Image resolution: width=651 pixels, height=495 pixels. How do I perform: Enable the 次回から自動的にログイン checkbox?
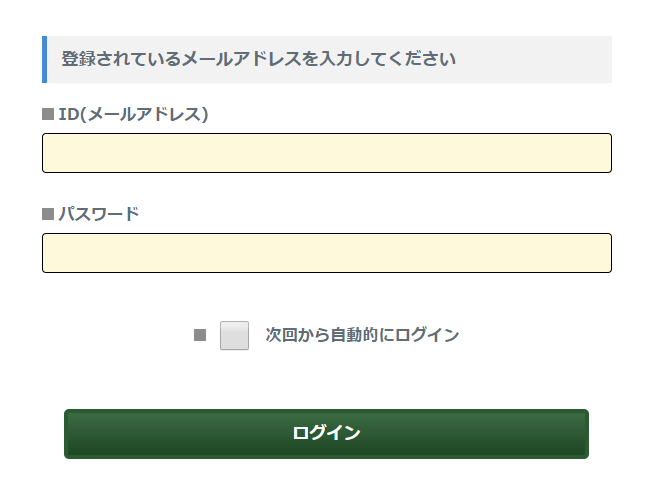click(x=234, y=336)
